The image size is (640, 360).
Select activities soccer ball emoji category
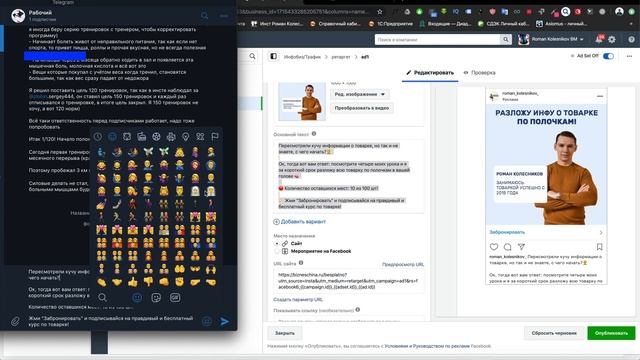click(156, 137)
